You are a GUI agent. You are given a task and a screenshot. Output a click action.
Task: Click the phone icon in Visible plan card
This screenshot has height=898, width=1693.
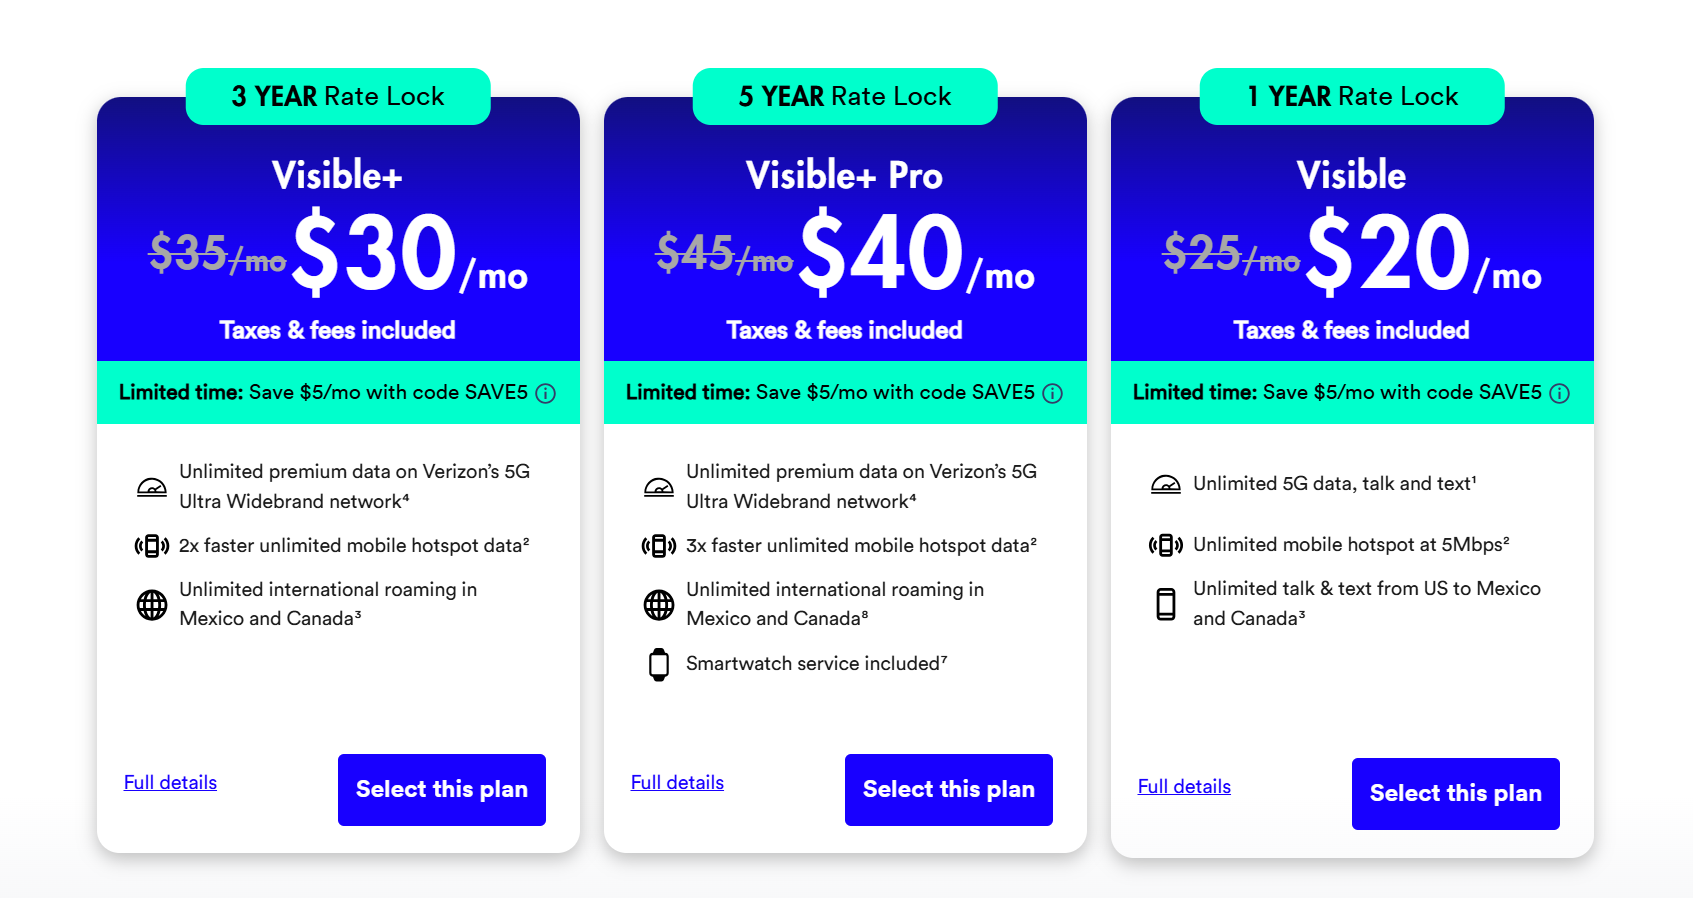(x=1166, y=604)
